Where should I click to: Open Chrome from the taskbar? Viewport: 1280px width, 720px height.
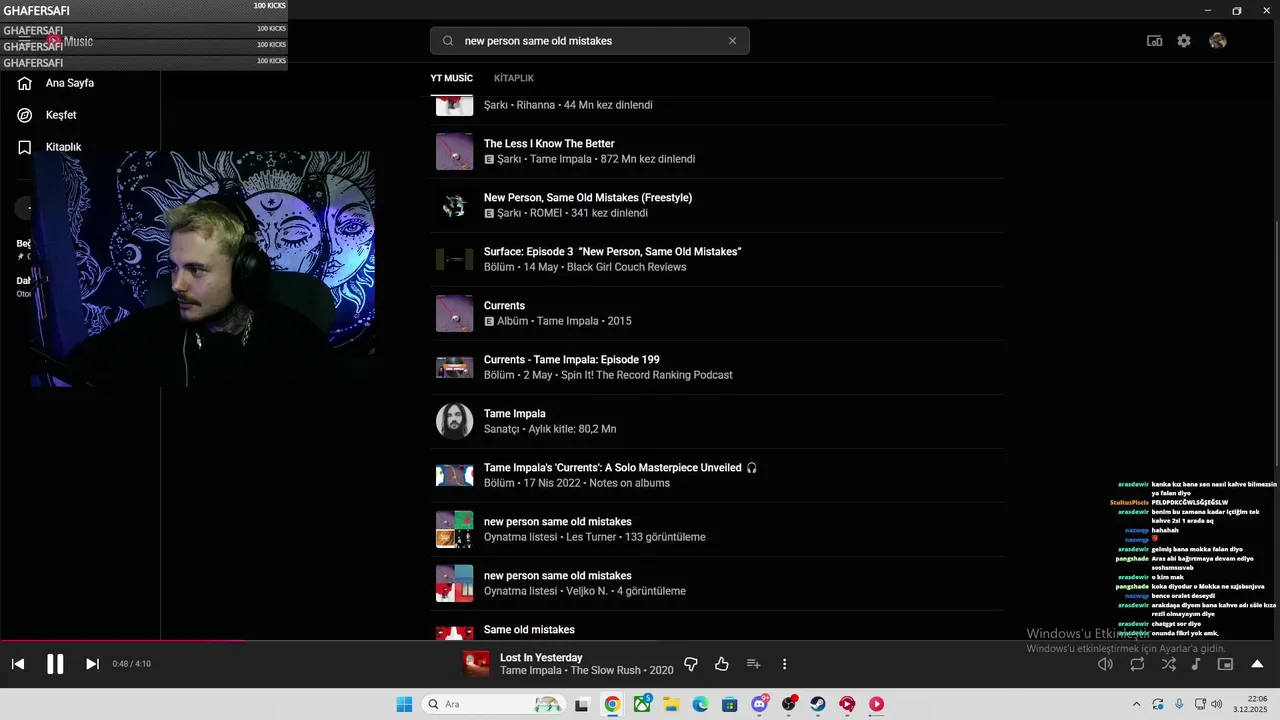click(x=612, y=704)
